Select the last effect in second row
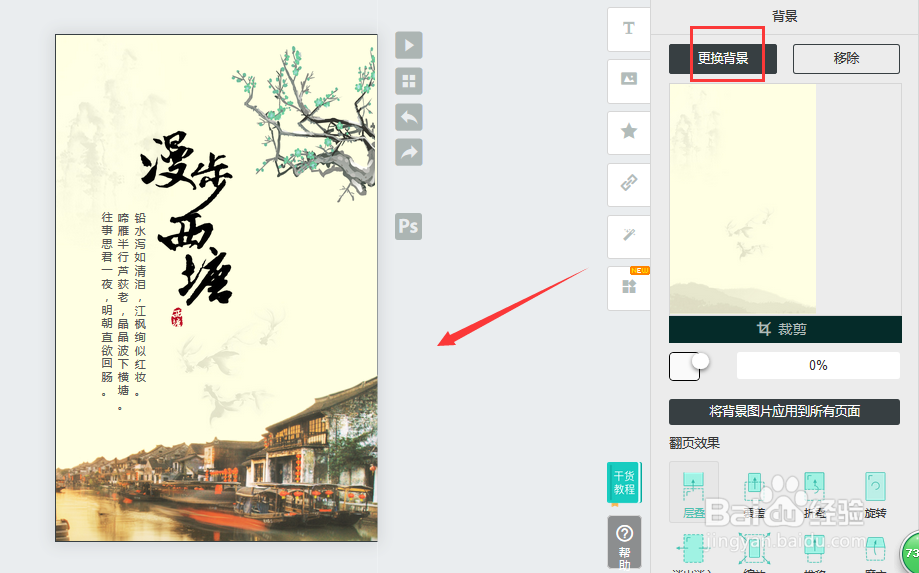This screenshot has width=919, height=573. pos(875,554)
